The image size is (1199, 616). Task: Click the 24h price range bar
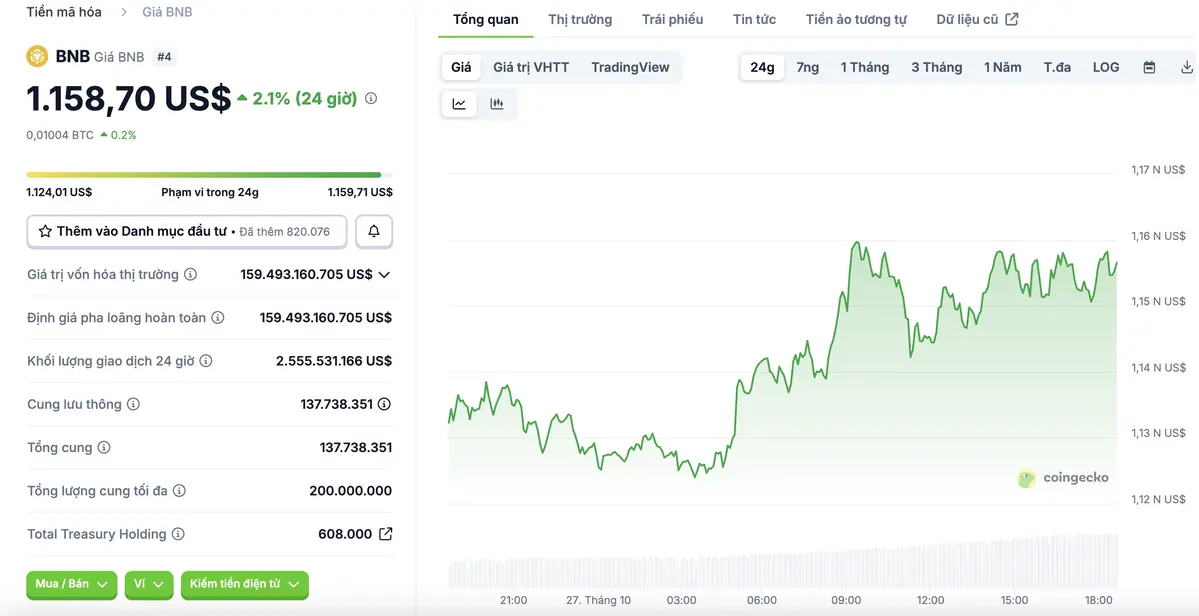coord(204,175)
